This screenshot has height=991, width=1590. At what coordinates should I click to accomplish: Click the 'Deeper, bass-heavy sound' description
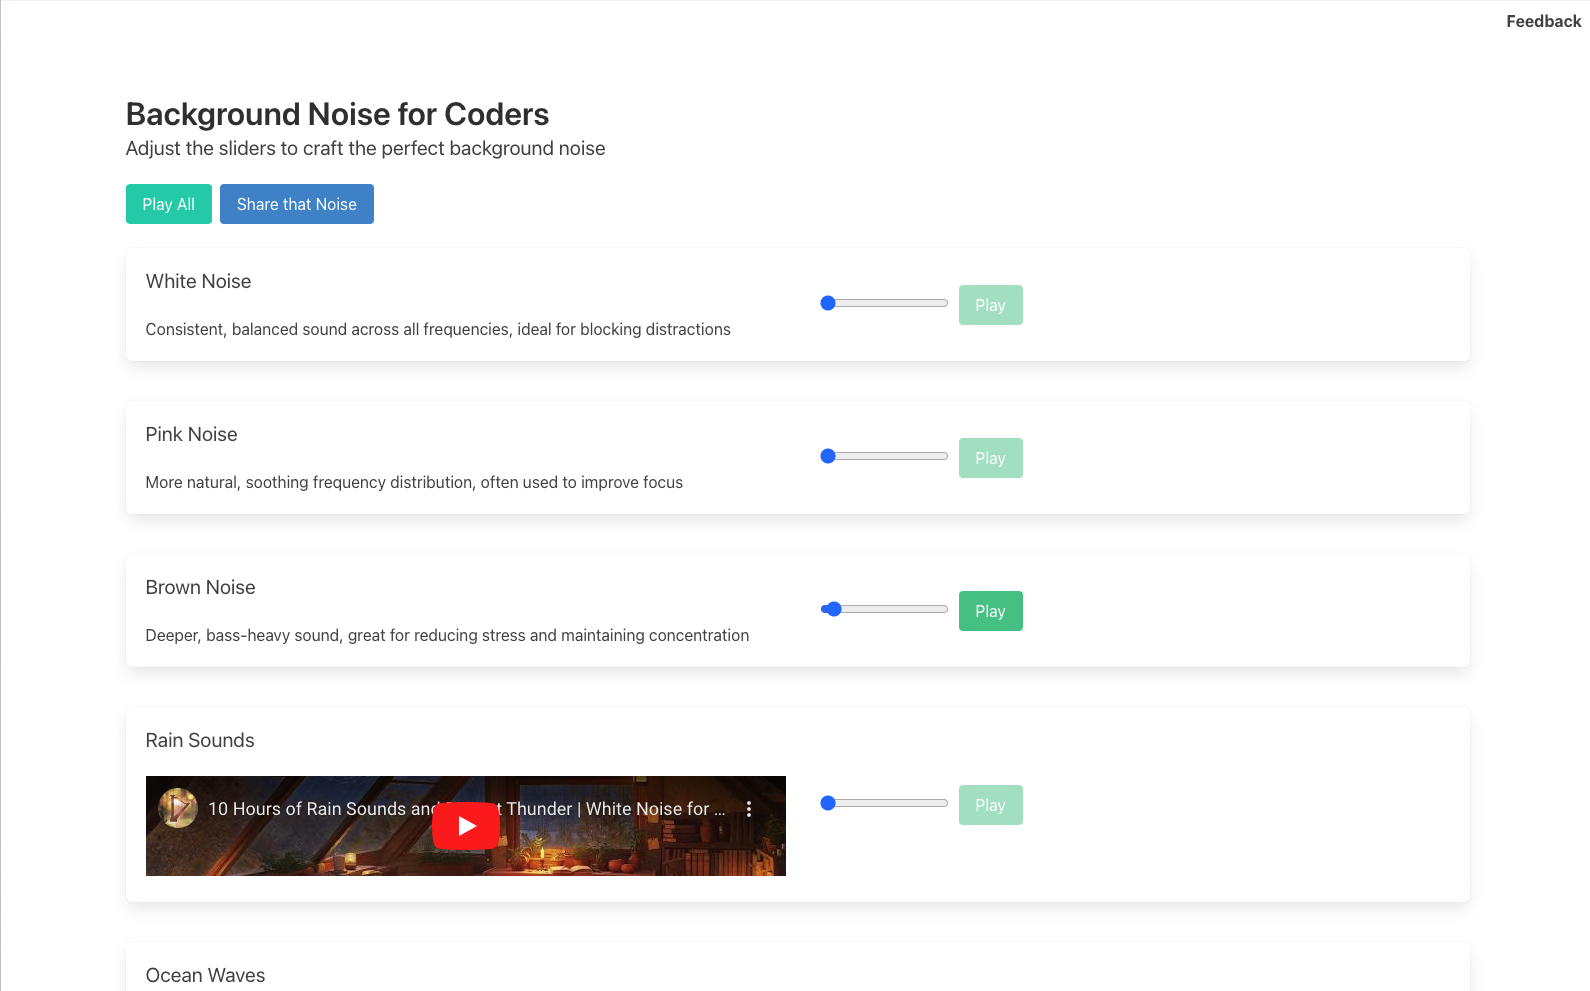coord(447,635)
